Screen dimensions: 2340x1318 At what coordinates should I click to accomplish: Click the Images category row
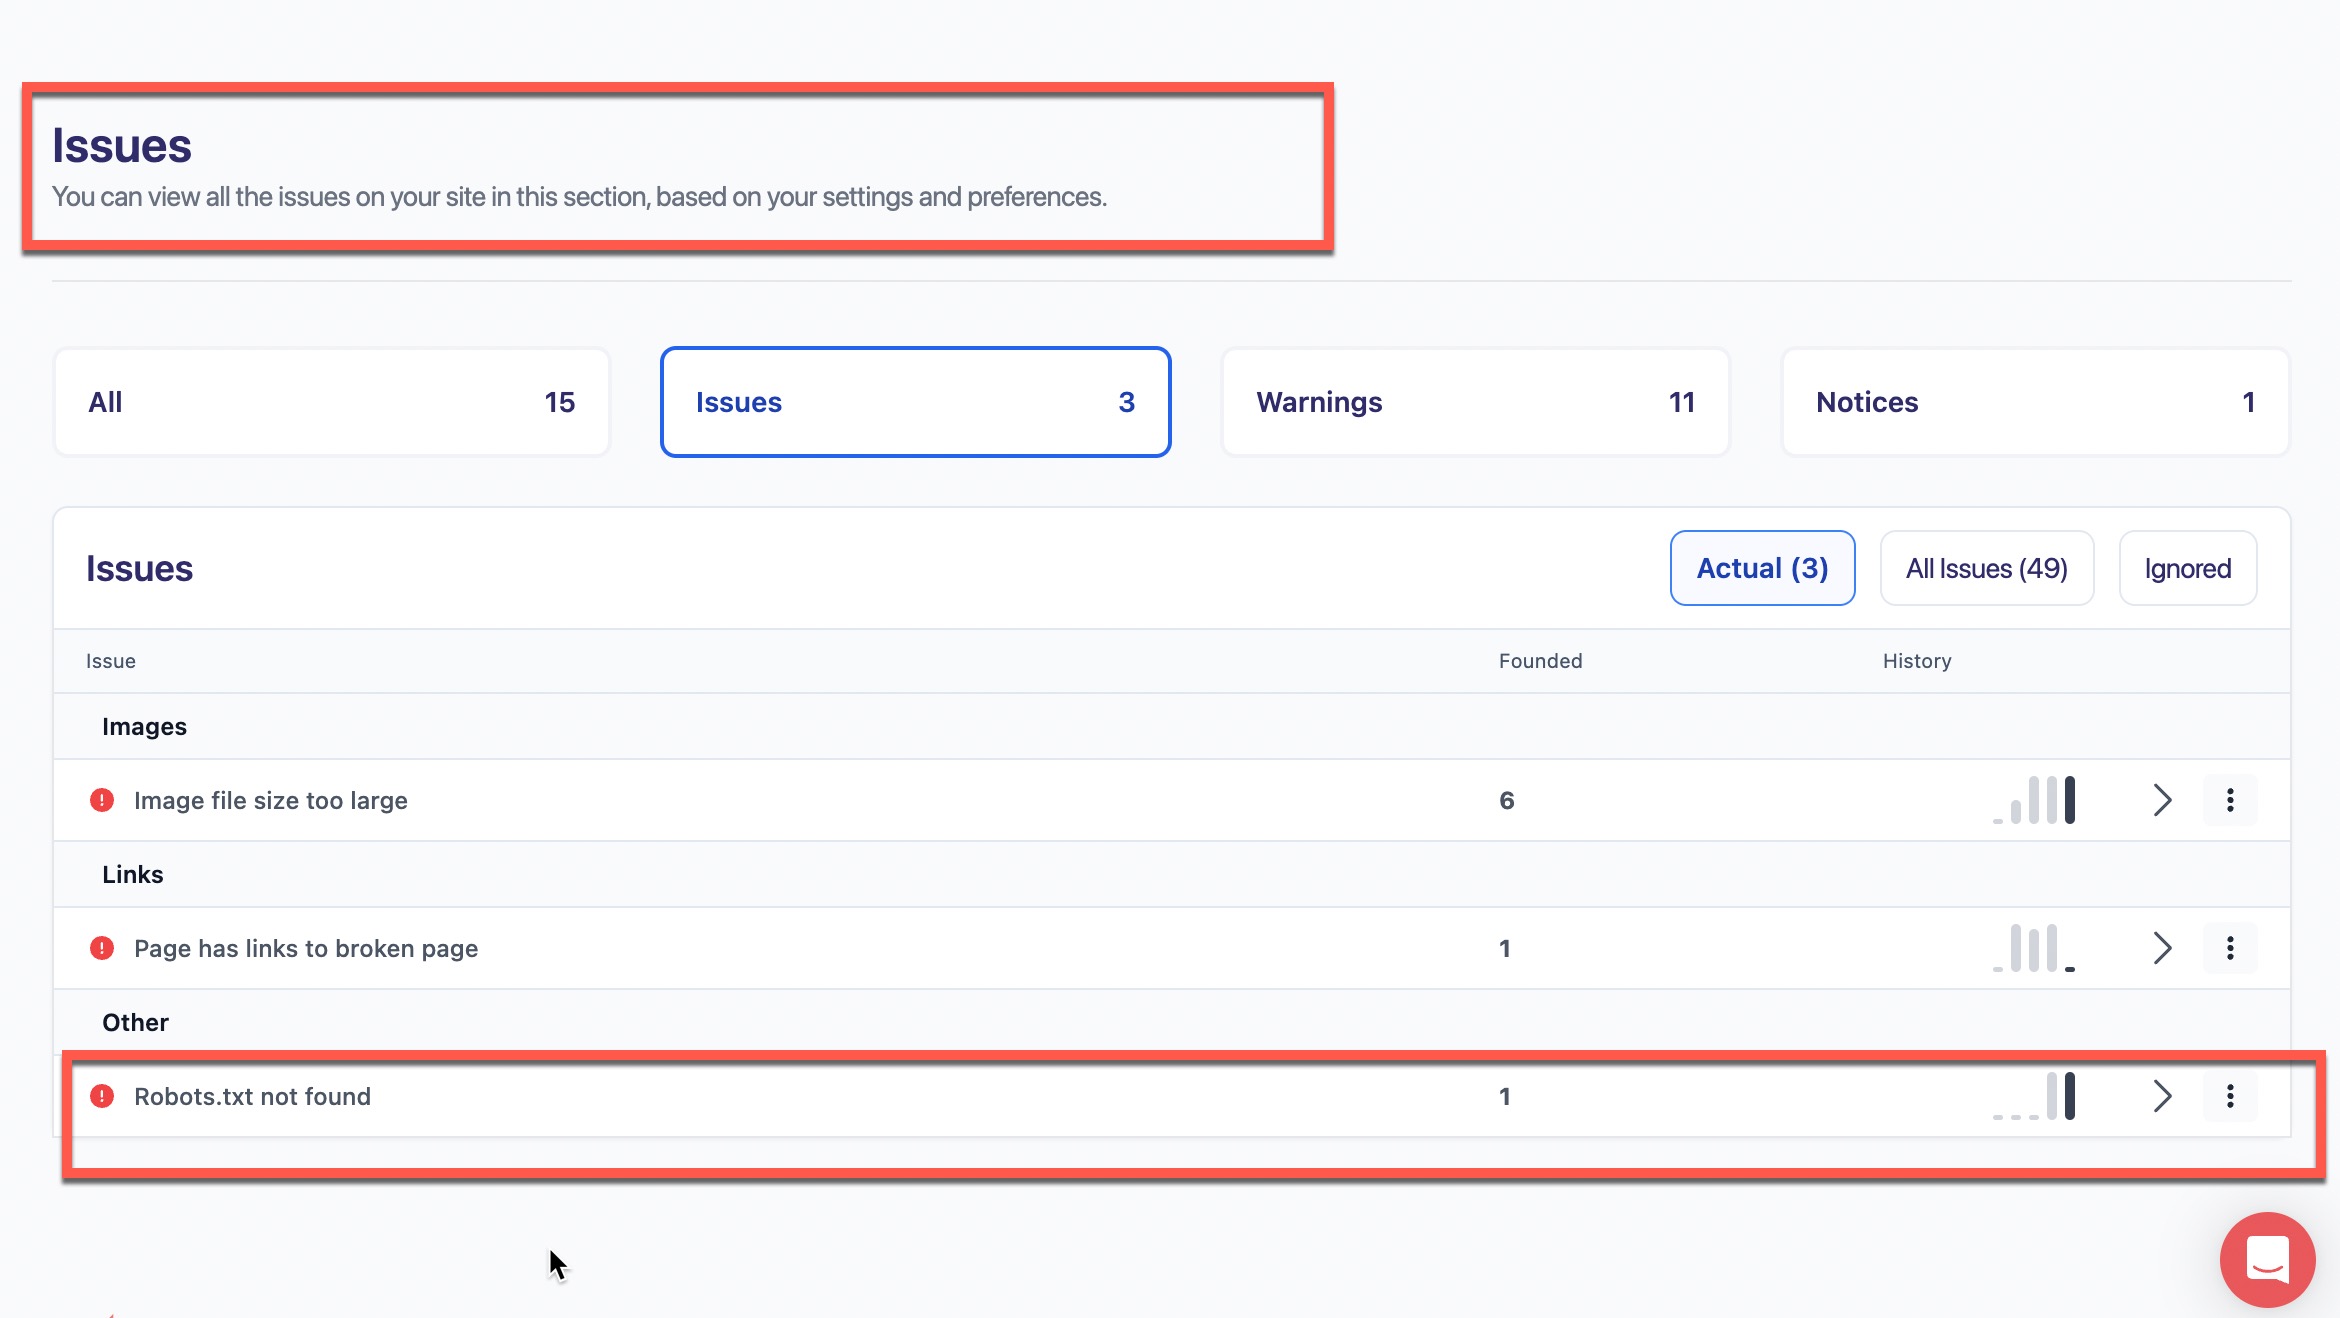pyautogui.click(x=1172, y=726)
